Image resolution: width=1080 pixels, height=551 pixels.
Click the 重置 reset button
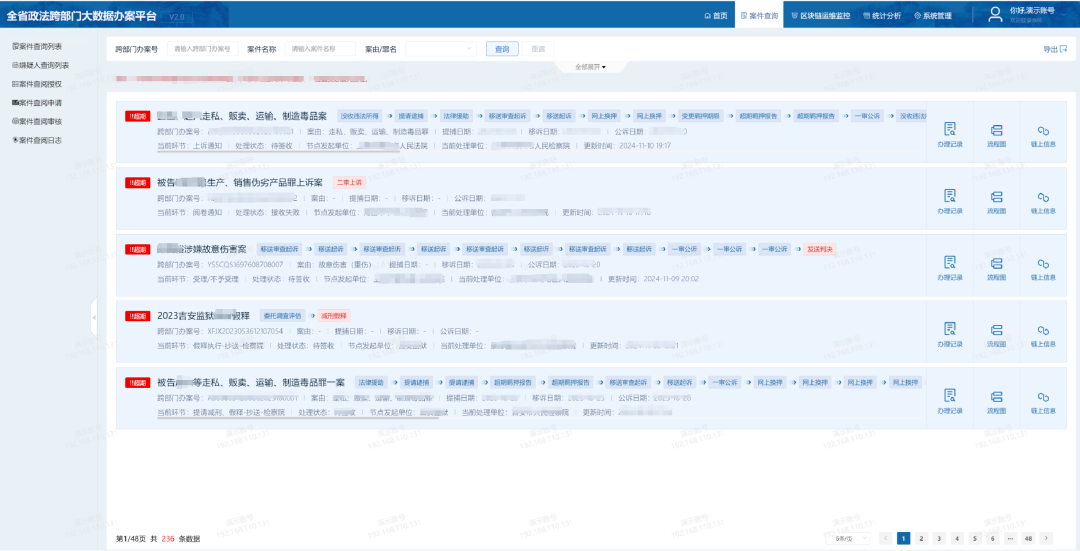pos(538,48)
